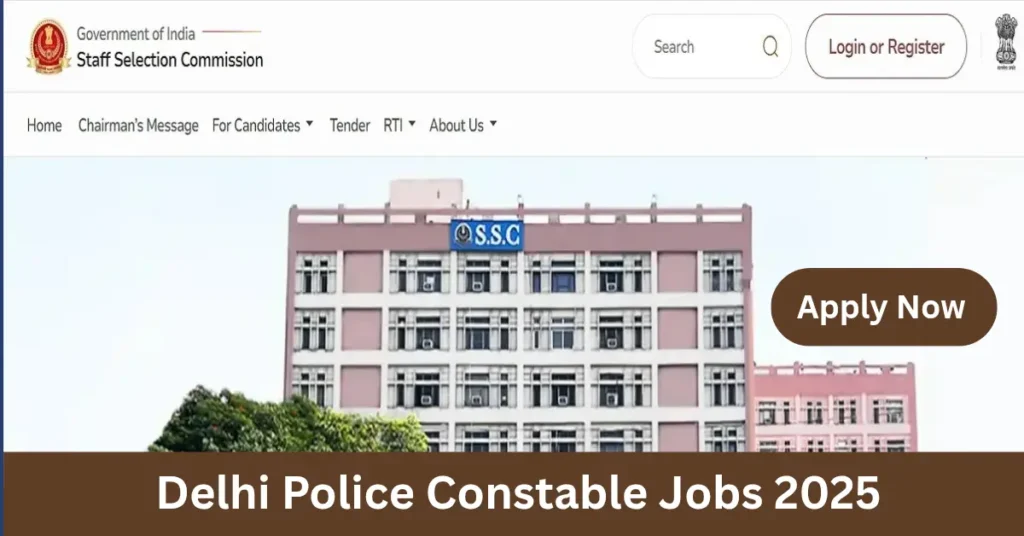Open the Home menu item

coord(44,125)
